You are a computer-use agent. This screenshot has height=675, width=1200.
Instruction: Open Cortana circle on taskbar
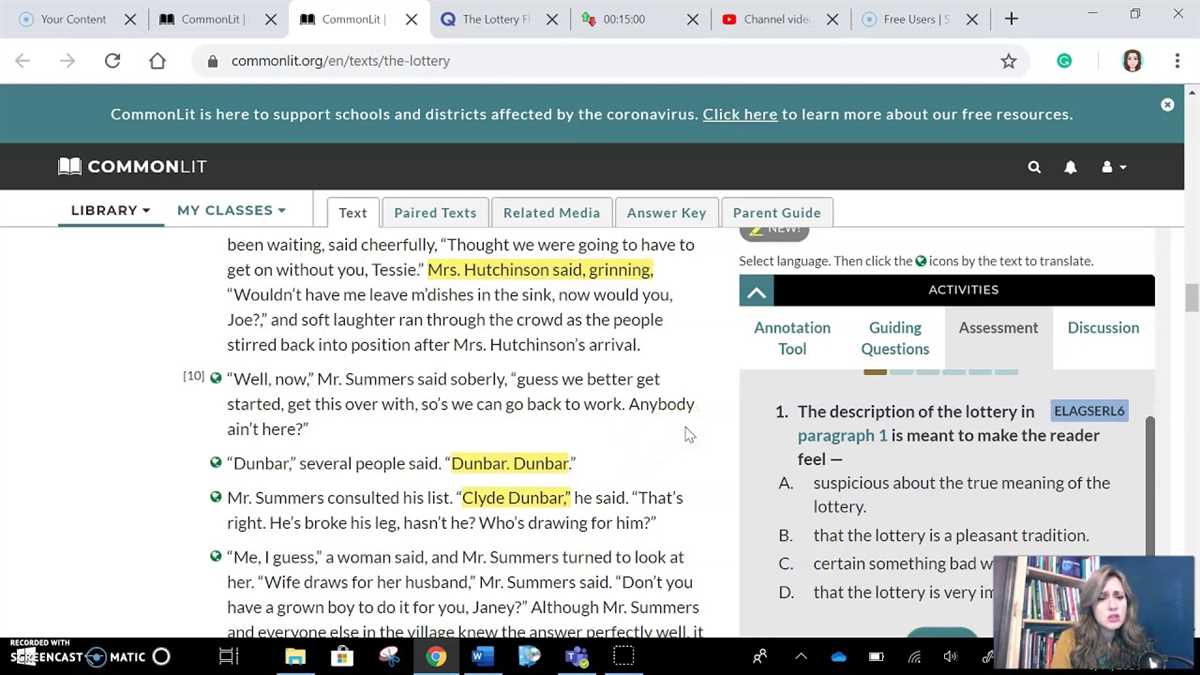point(160,657)
